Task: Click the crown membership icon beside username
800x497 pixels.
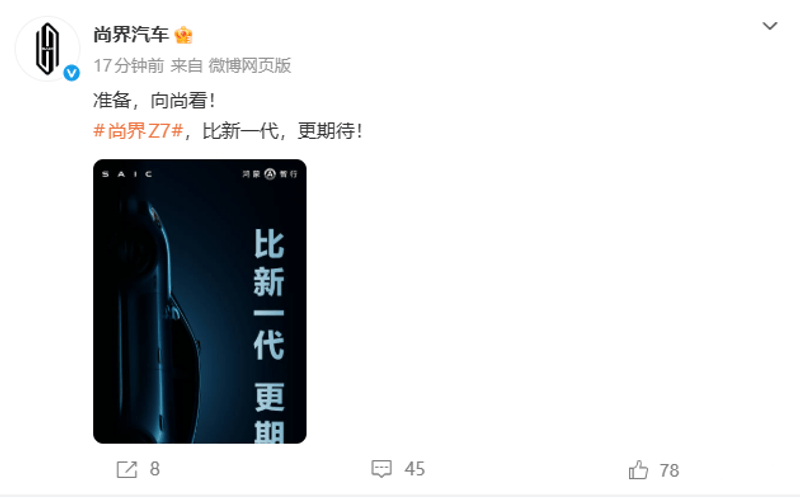Action: pos(183,35)
